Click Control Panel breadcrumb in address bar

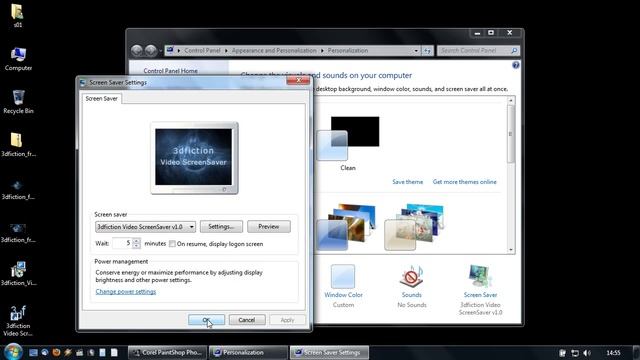coord(202,51)
